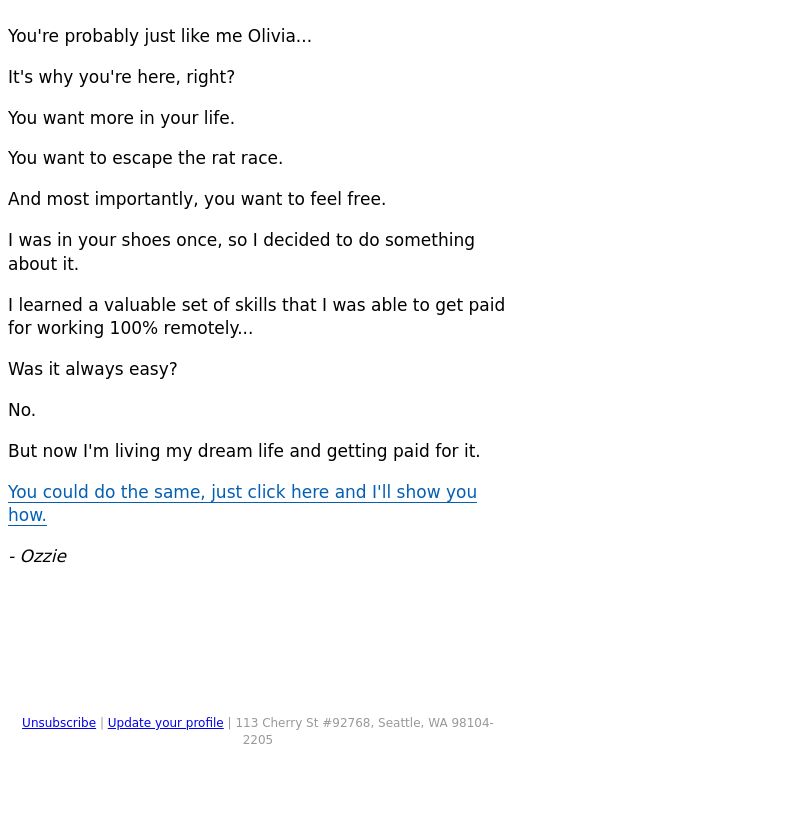Click the 'living my dream life' sentence
The height and width of the screenshot is (827, 800).
click(x=244, y=451)
